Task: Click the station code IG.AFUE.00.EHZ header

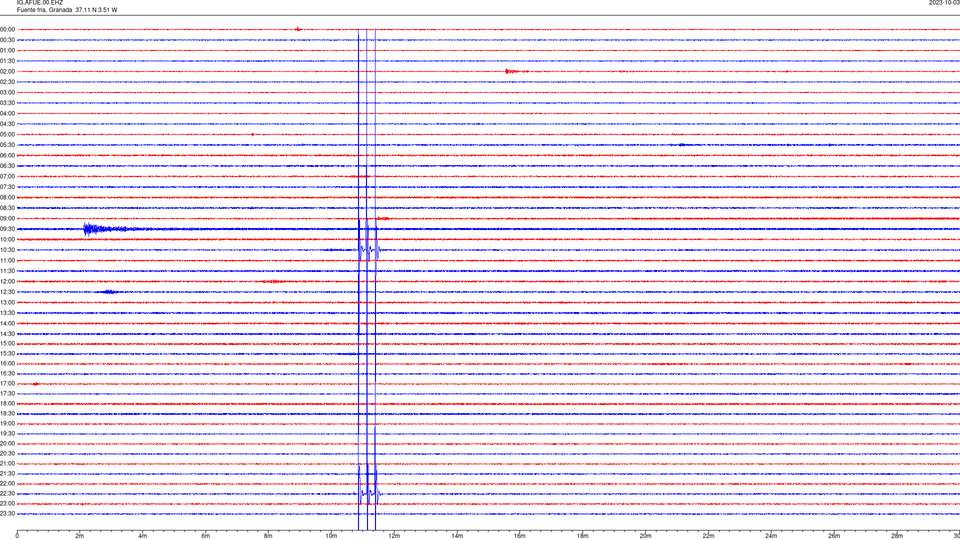Action: [40, 3]
